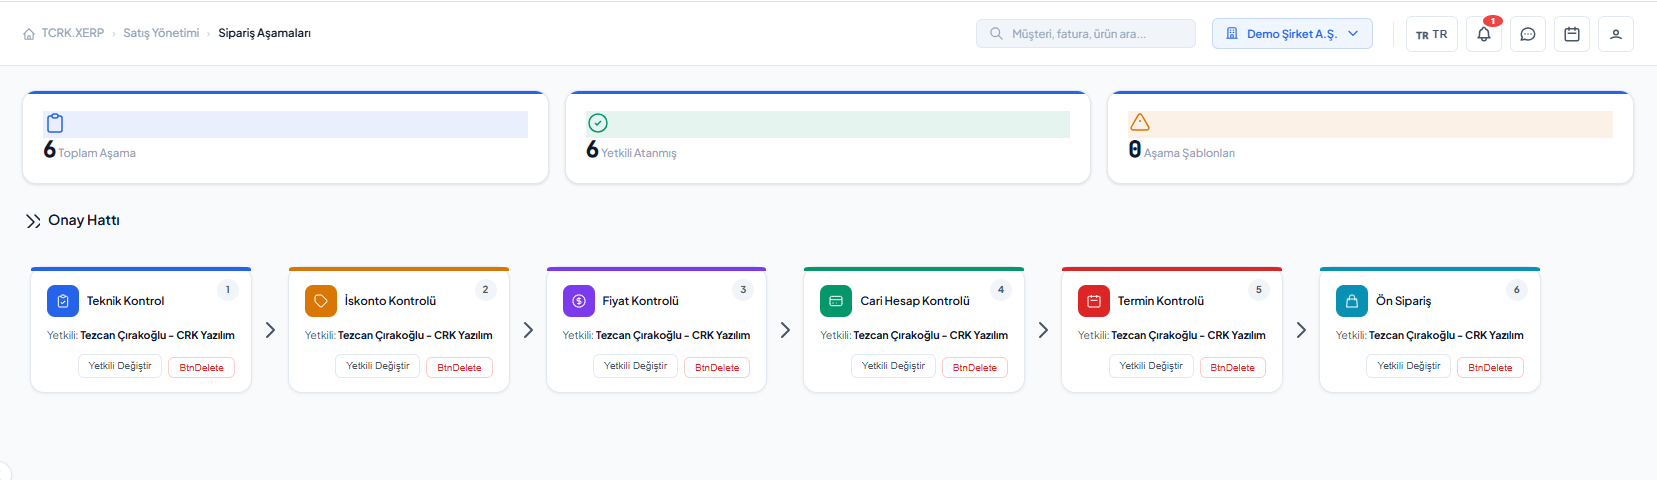This screenshot has height=480, width=1657.
Task: Click the checkmark icon on Yetkili Atanmış card
Action: [598, 123]
